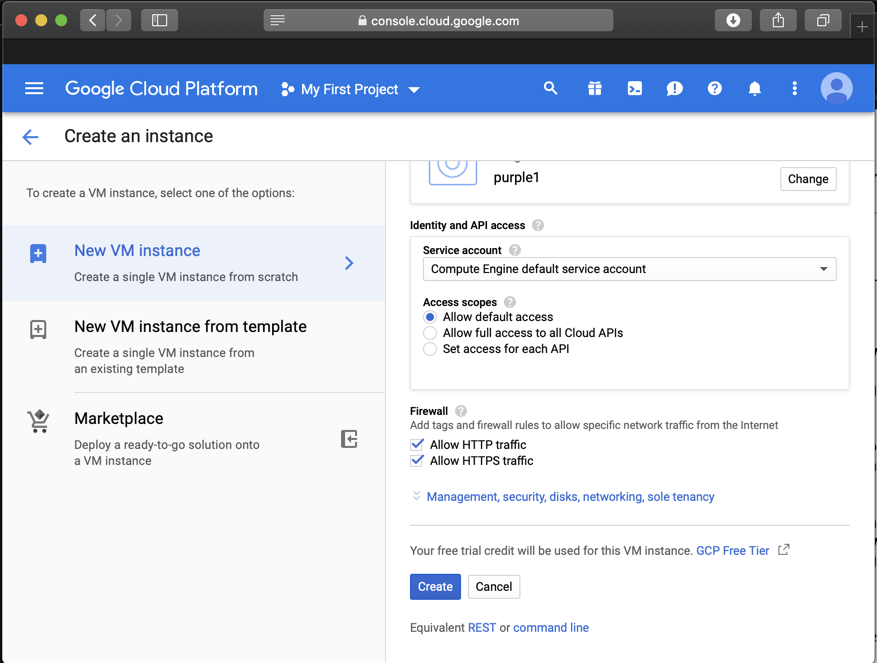Open the My First Project selector
This screenshot has width=877, height=663.
point(350,89)
